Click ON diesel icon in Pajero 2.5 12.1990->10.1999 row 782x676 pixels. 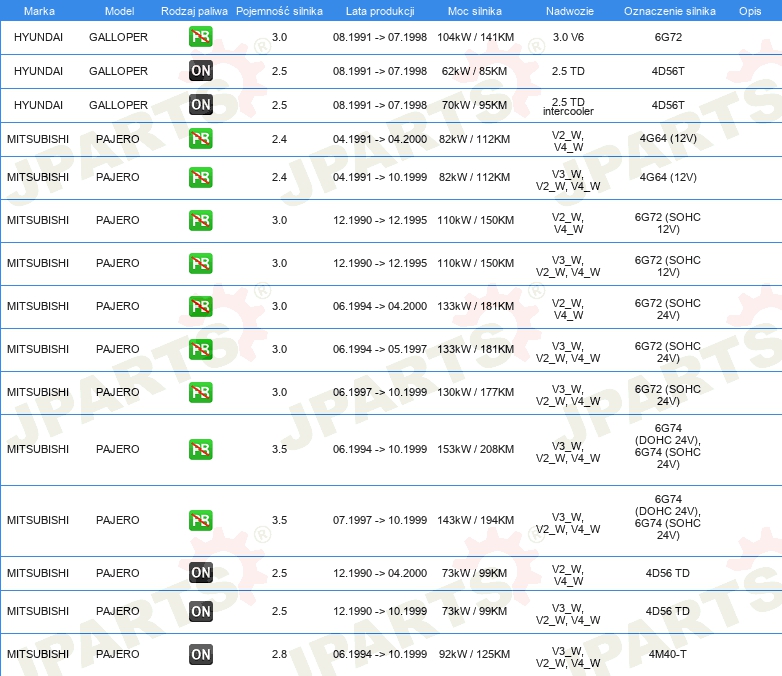click(x=200, y=612)
